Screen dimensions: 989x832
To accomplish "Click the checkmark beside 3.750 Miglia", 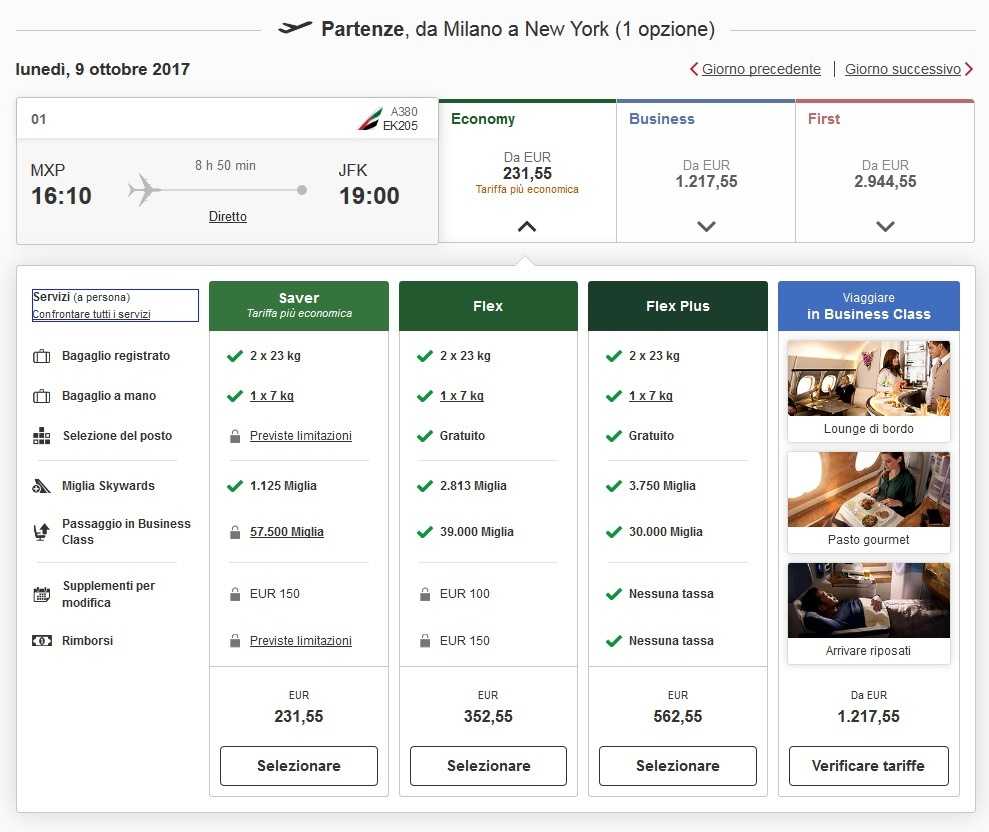I will click(614, 486).
